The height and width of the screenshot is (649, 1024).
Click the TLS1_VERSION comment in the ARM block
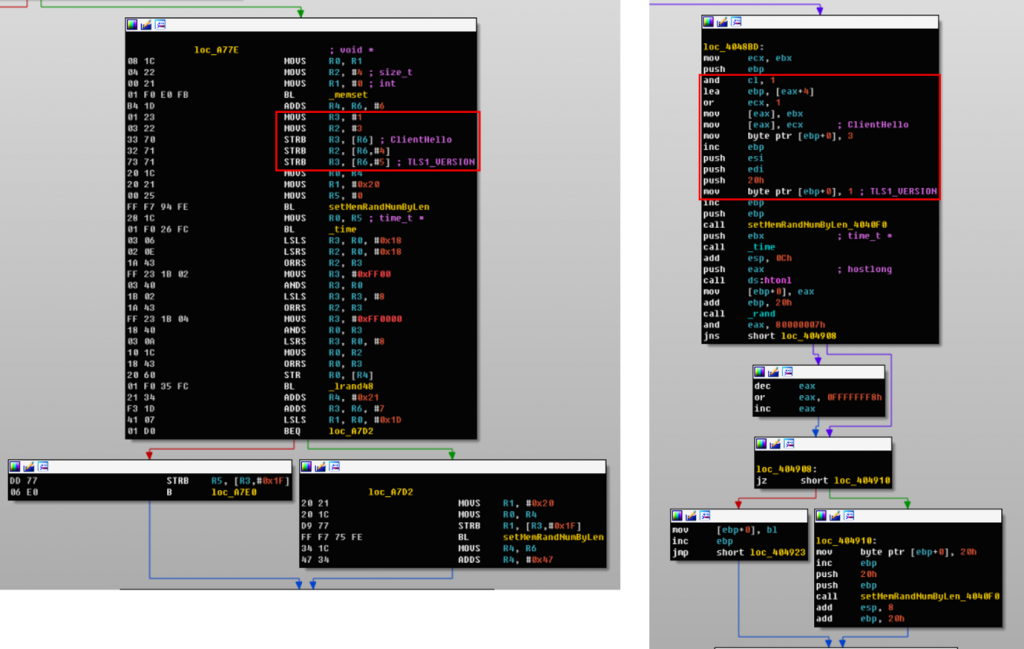441,162
